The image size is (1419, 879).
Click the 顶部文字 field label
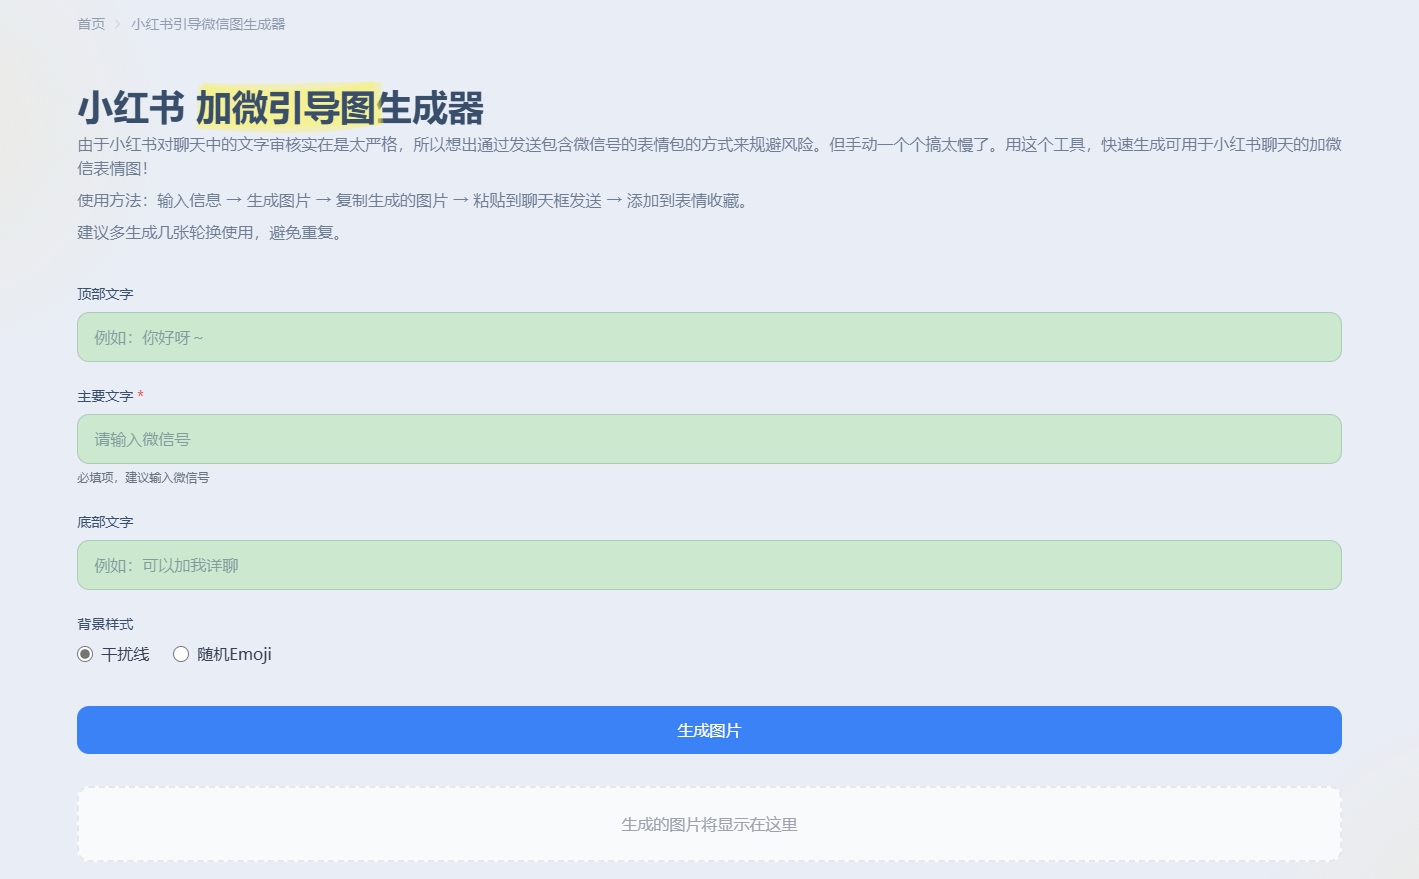(x=105, y=294)
